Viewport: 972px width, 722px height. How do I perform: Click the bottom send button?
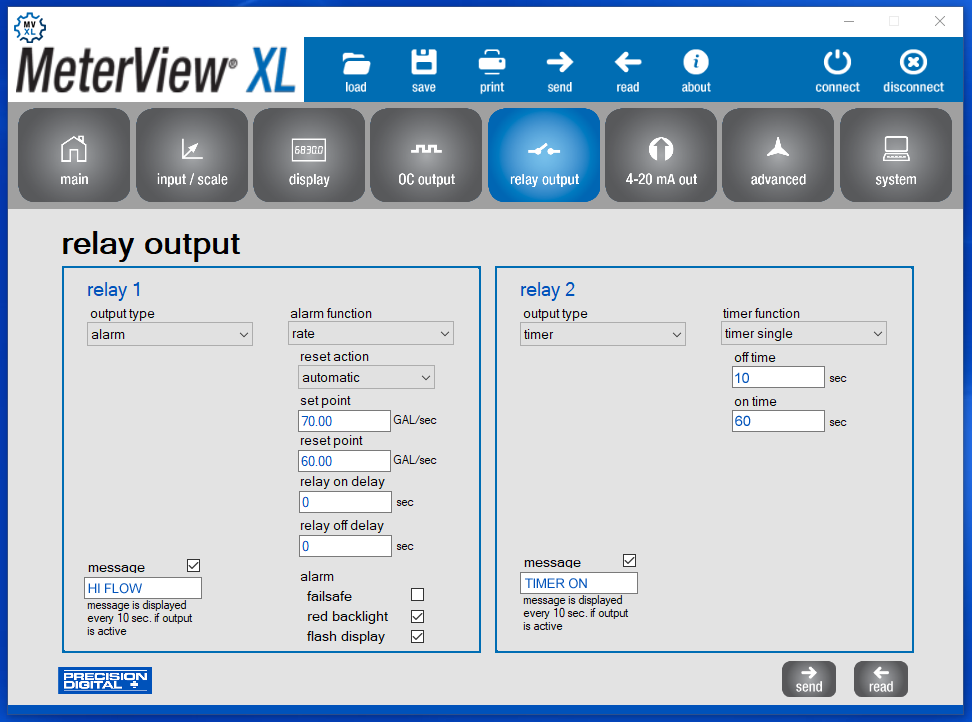808,679
